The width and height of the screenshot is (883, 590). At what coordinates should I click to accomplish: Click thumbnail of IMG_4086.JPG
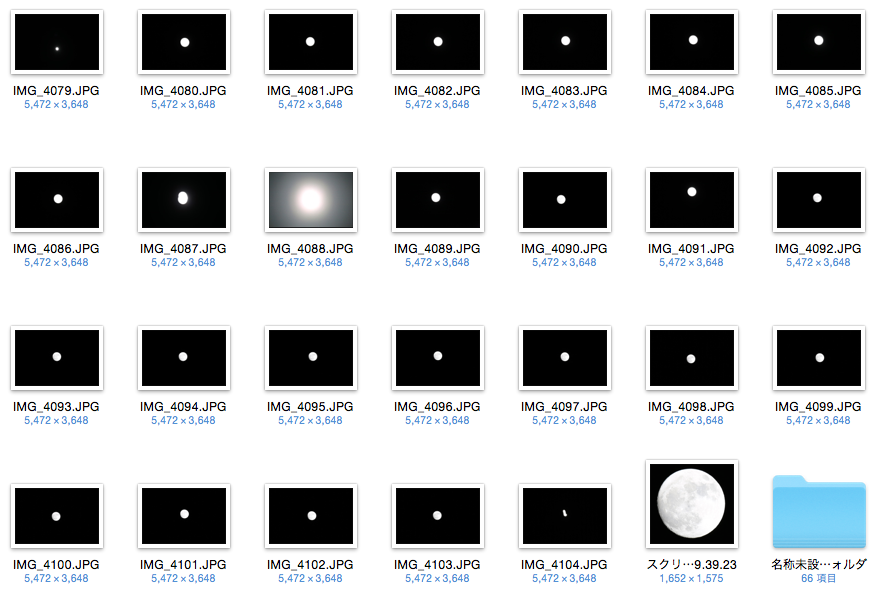click(x=57, y=200)
